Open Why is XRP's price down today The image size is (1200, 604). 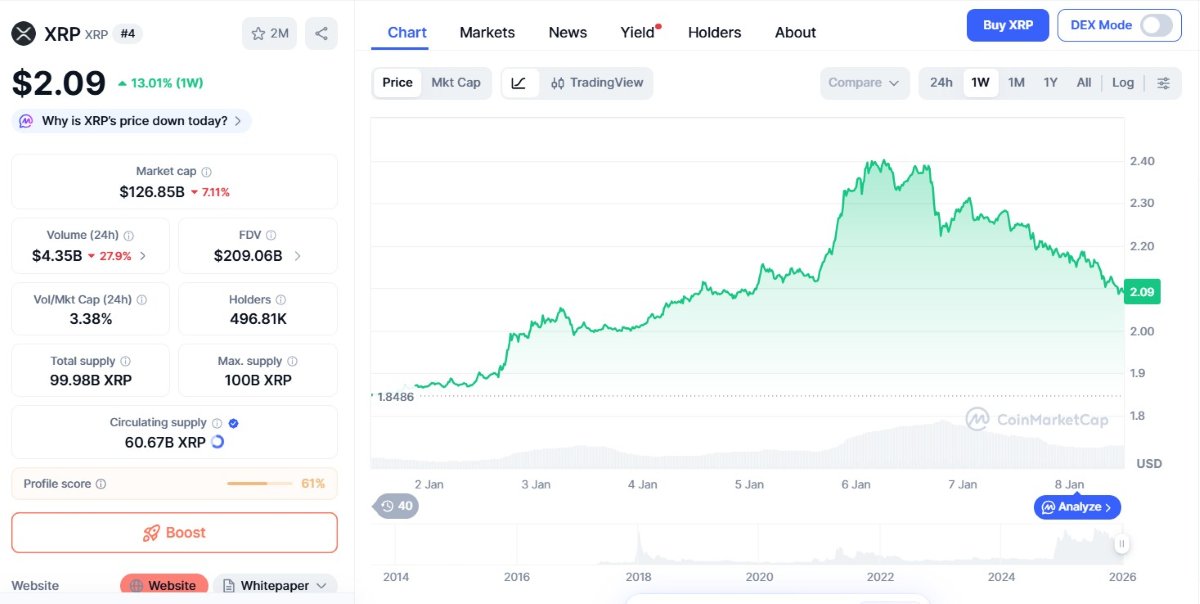click(x=131, y=121)
